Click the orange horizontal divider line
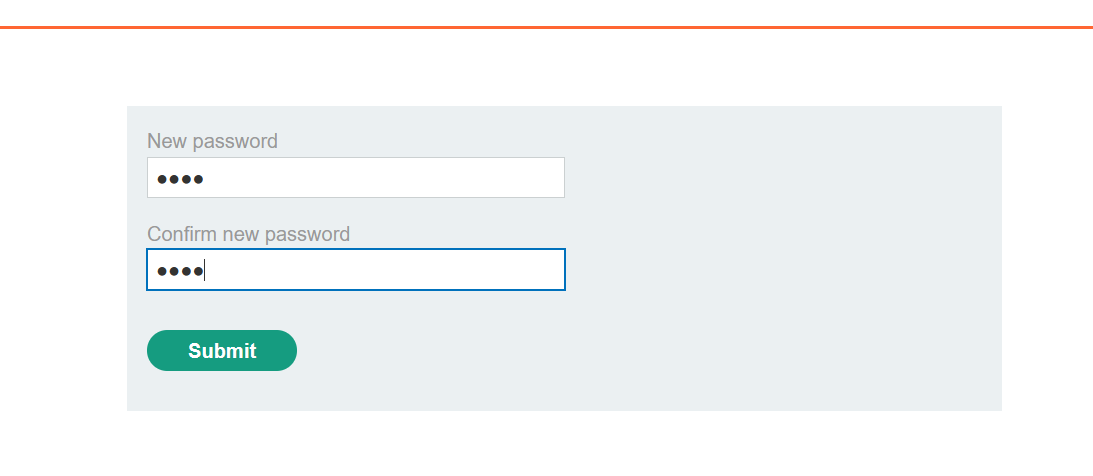The width and height of the screenshot is (1093, 476). tap(546, 27)
